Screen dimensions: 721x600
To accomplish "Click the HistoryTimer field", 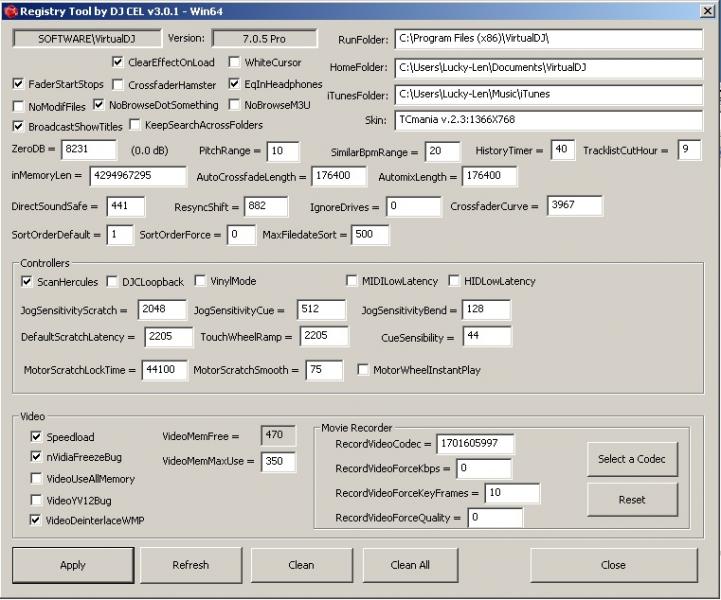I will click(x=562, y=149).
